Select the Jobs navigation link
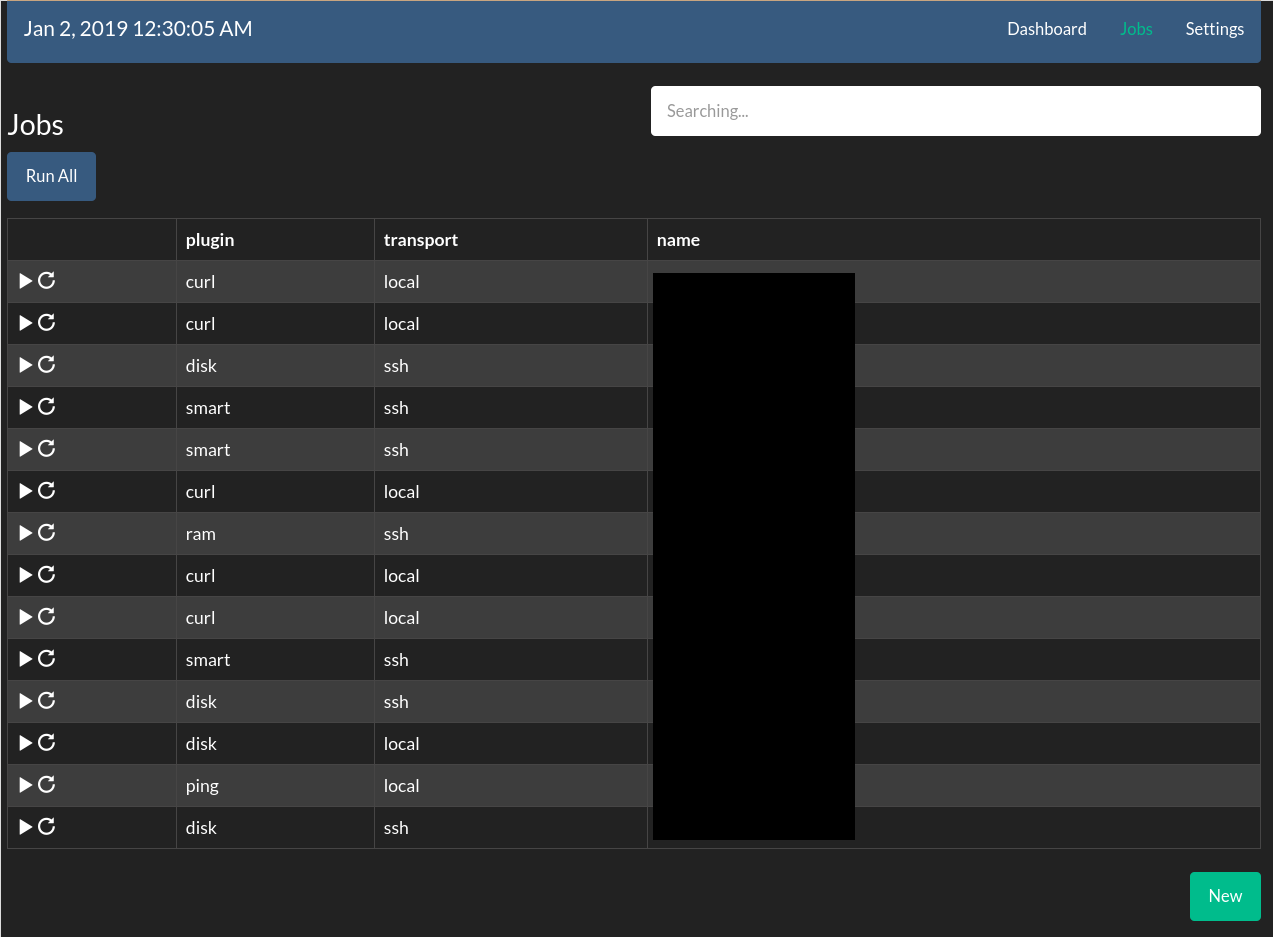Viewport: 1273px width, 937px height. pyautogui.click(x=1136, y=29)
